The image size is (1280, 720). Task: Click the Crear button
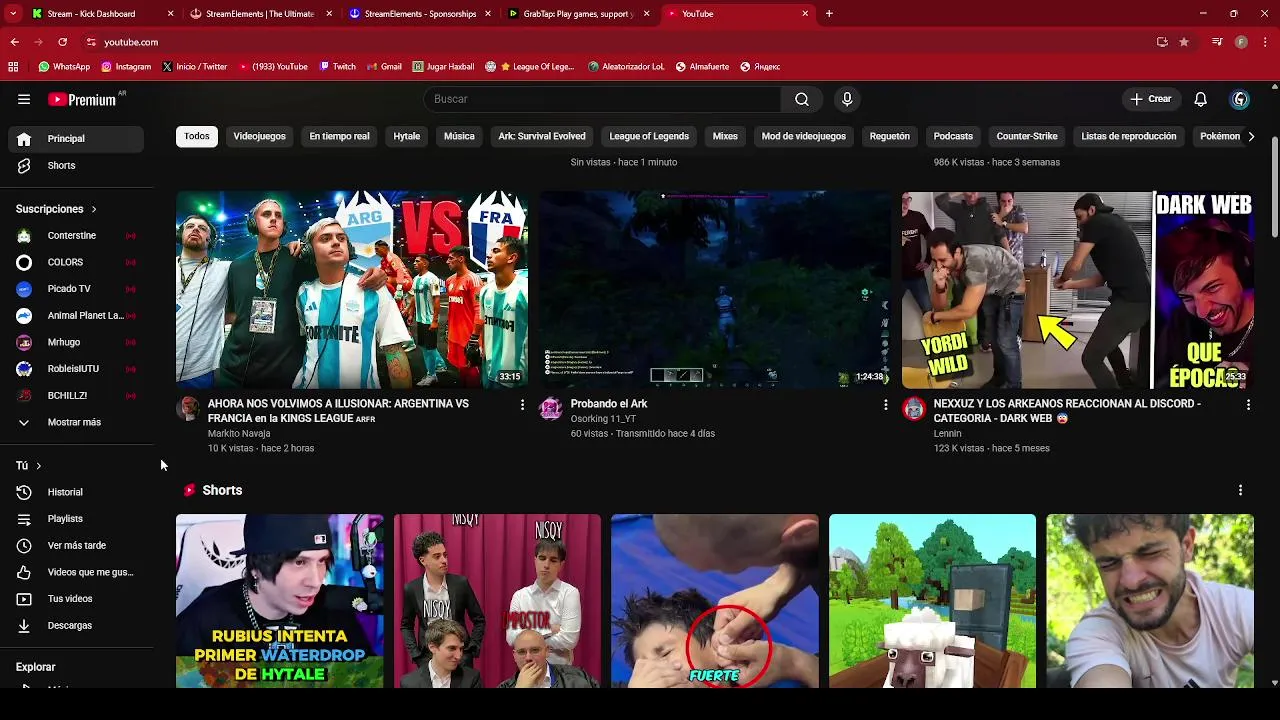tap(1151, 99)
